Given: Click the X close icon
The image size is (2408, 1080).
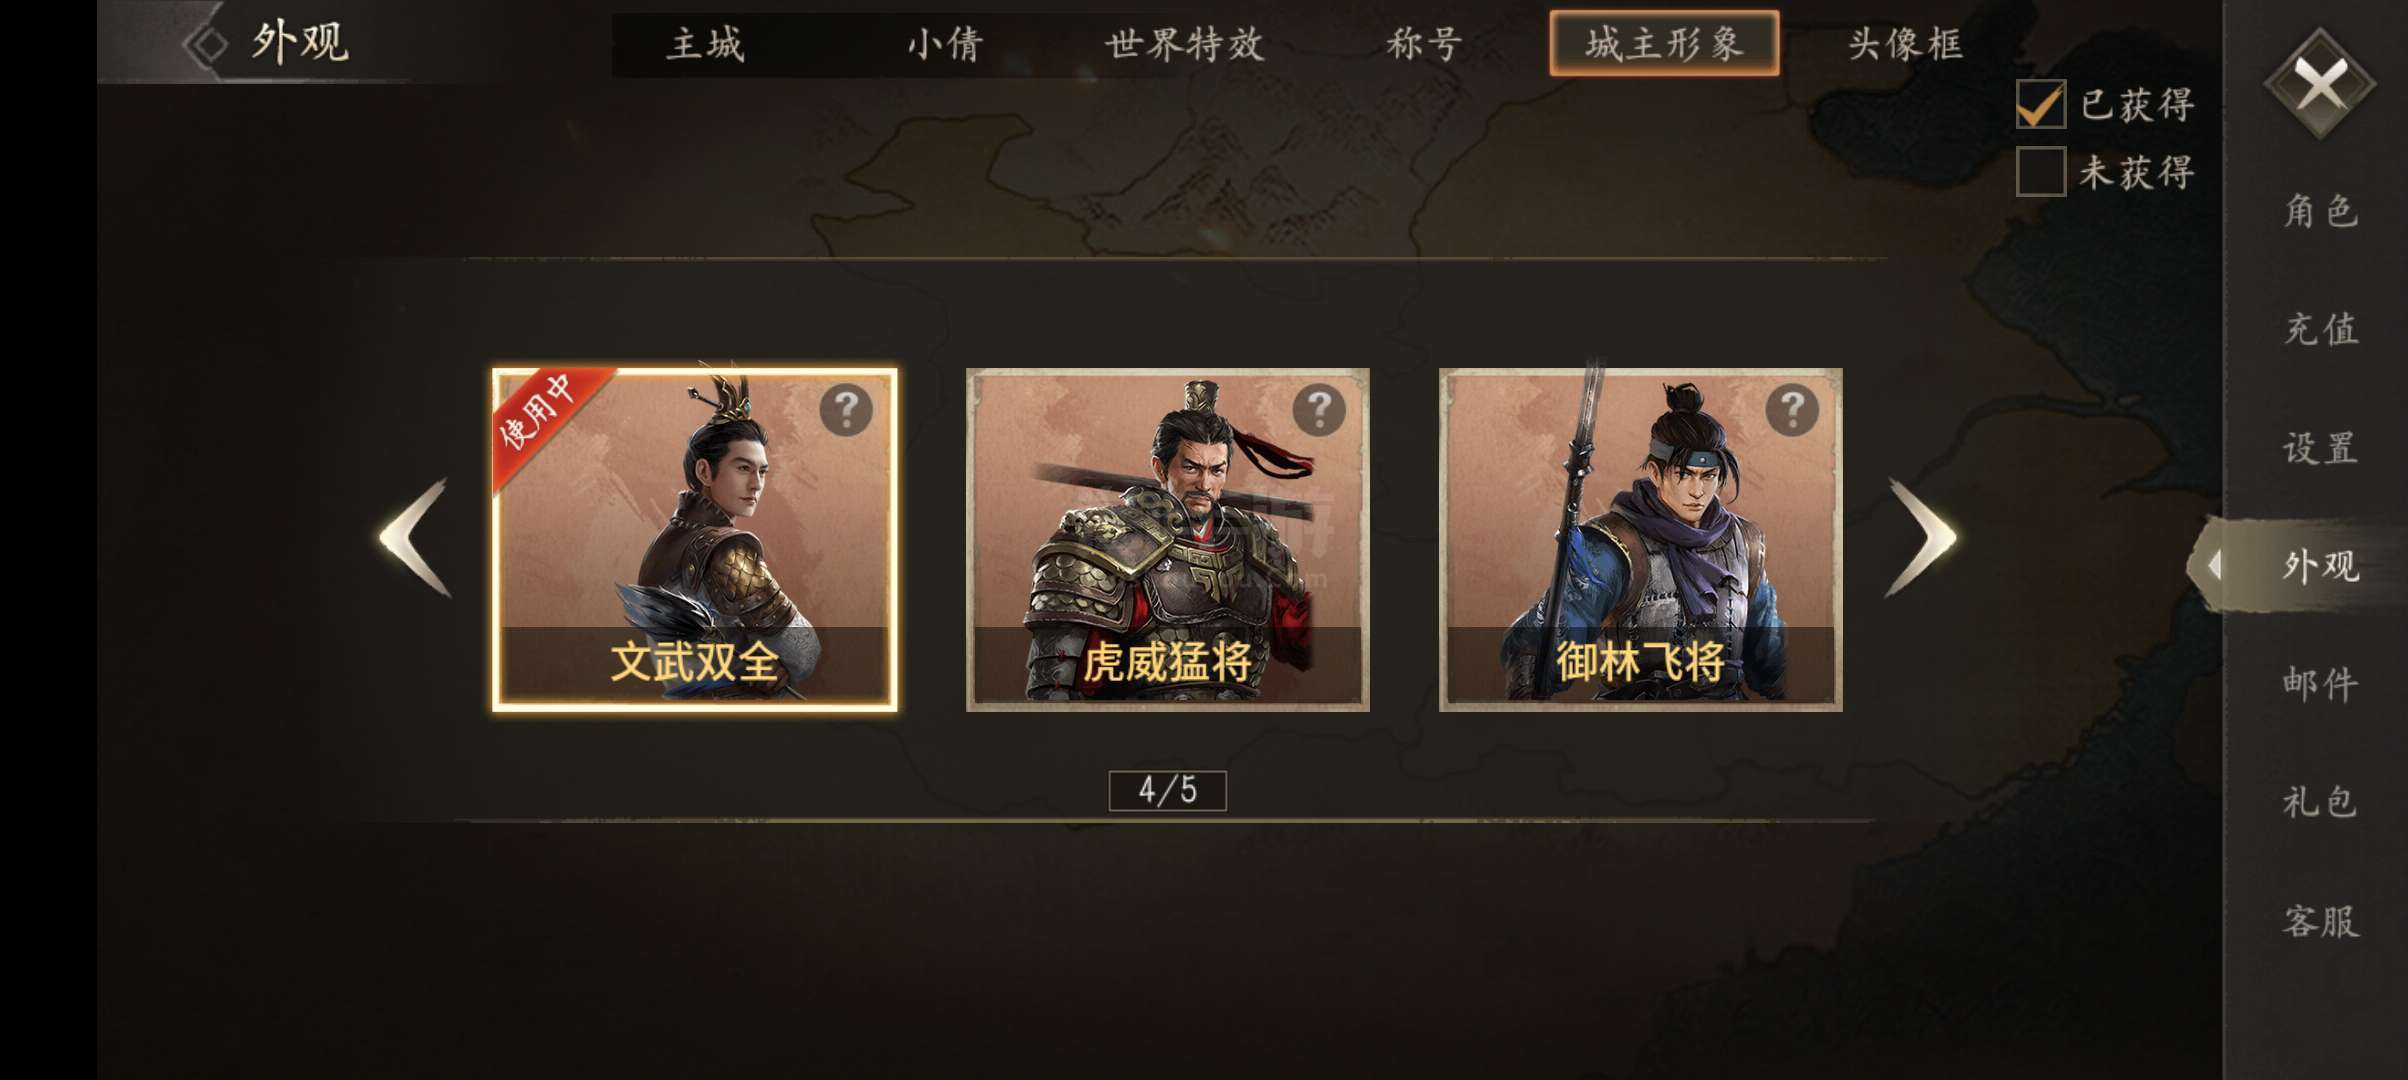Looking at the screenshot, I should (2320, 84).
